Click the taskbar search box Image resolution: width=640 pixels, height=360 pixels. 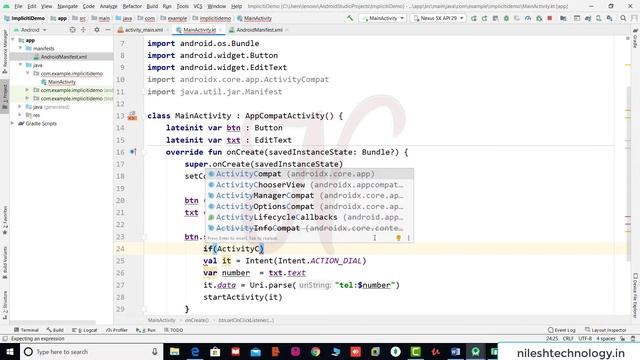pyautogui.click(x=91, y=351)
